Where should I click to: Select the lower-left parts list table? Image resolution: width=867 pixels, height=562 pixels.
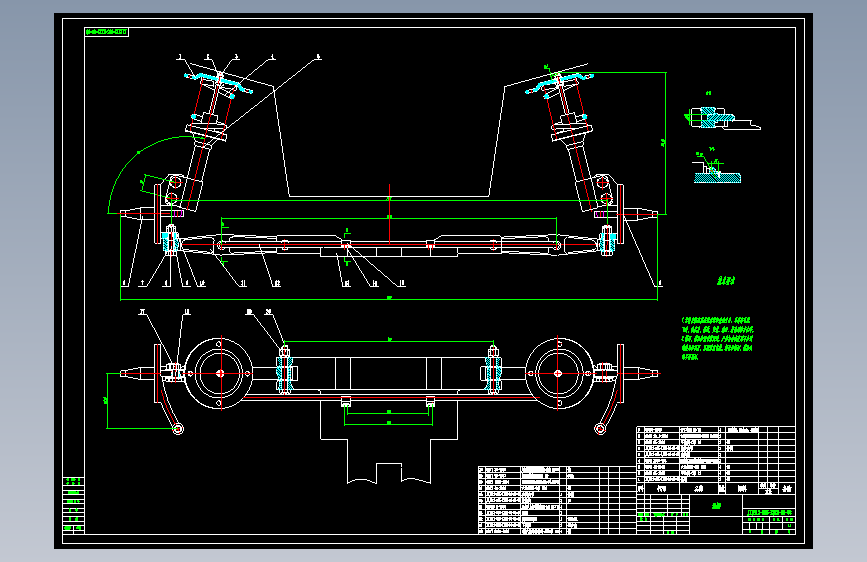coord(557,500)
